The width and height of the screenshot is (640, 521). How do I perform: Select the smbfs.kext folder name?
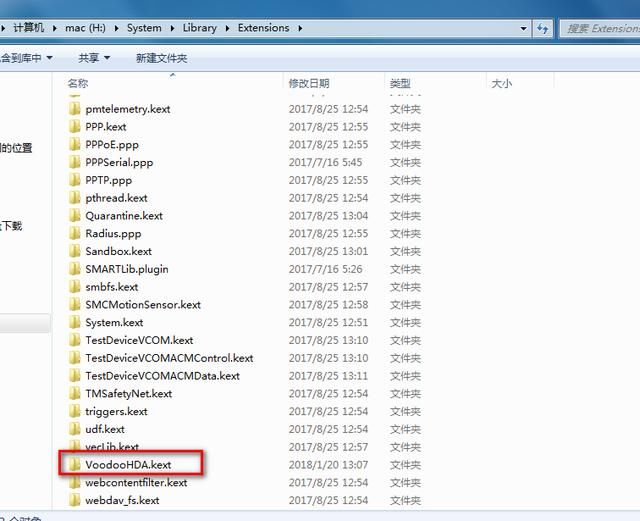point(111,288)
